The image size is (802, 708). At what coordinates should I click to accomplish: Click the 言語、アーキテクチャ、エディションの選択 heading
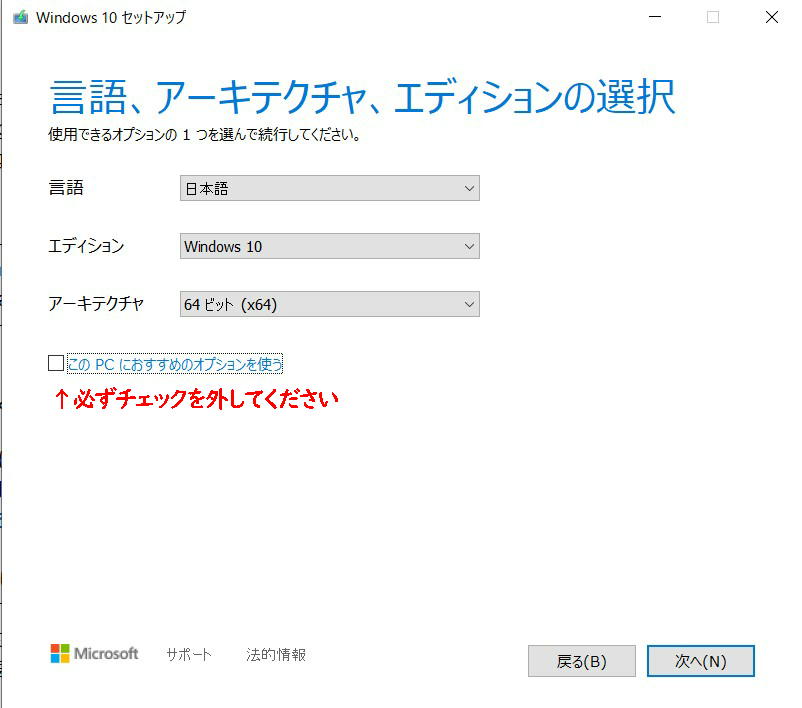363,97
